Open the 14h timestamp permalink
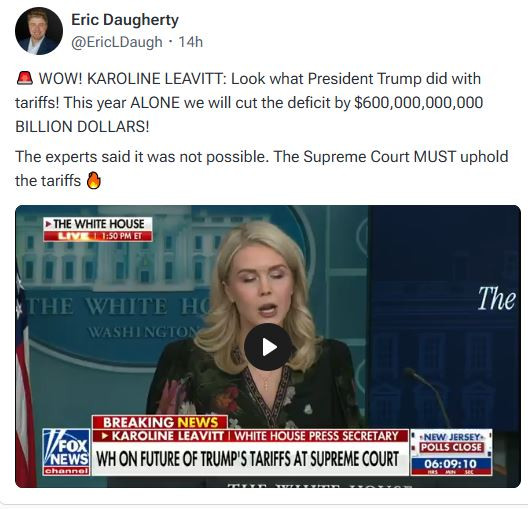Image resolution: width=528 pixels, height=509 pixels. click(191, 42)
